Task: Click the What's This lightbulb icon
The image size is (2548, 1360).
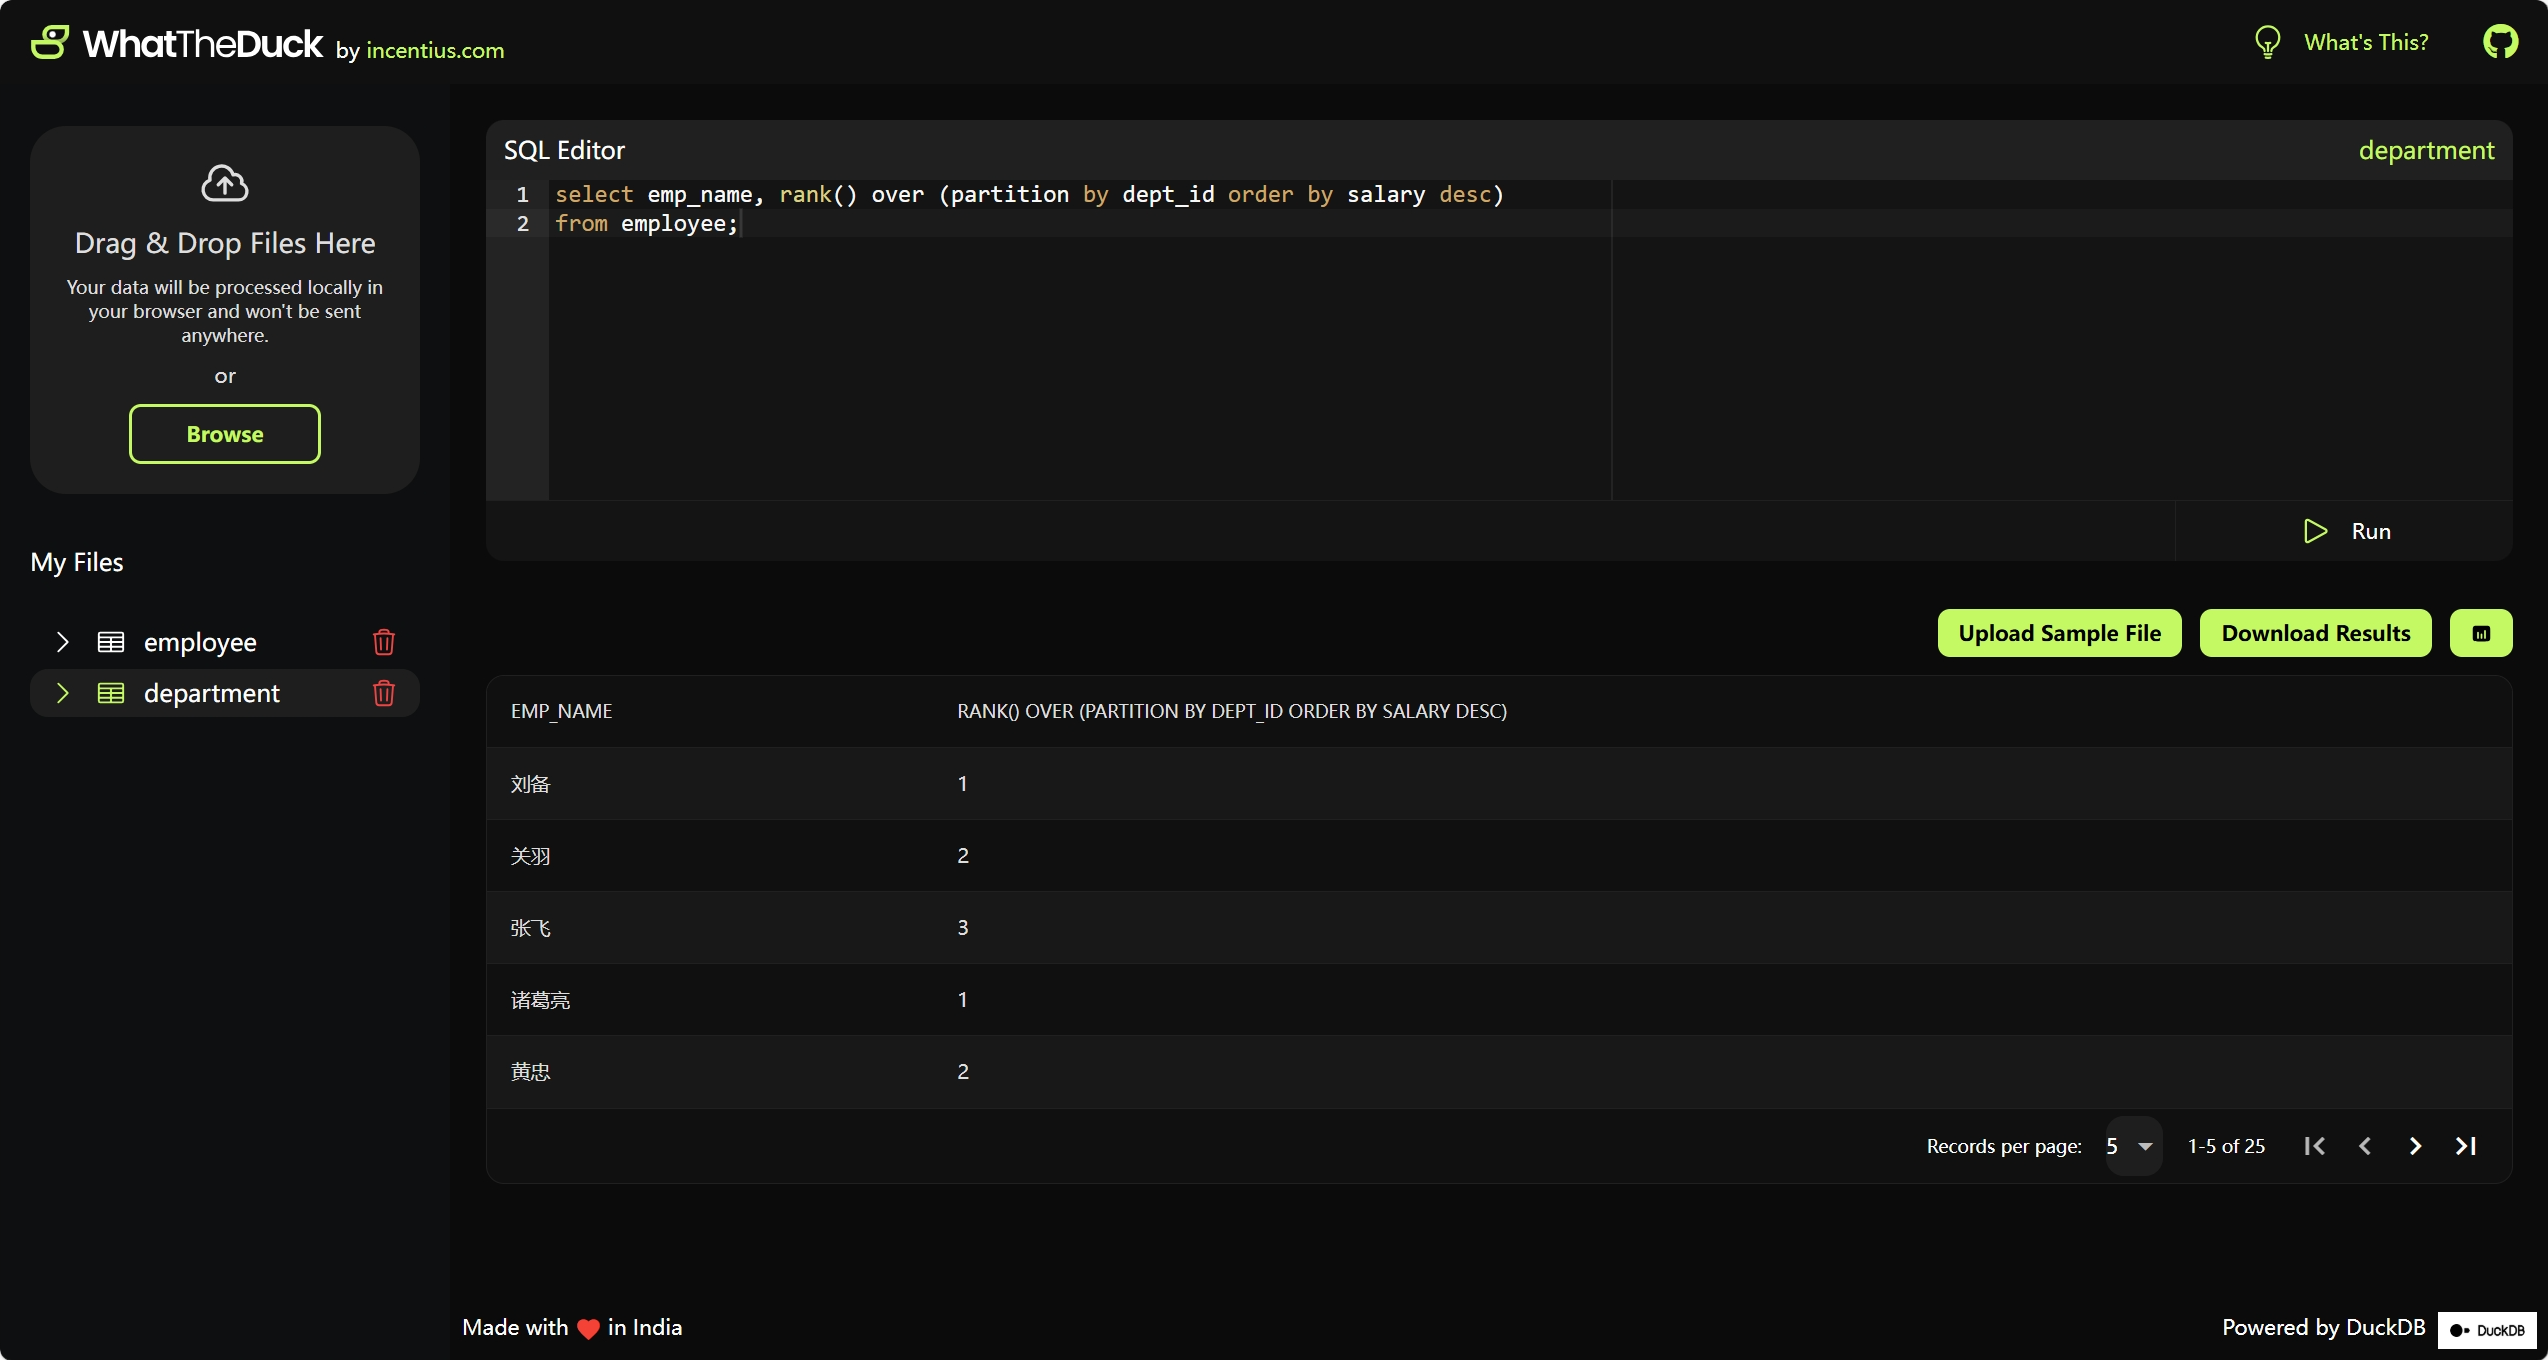Action: [2267, 42]
